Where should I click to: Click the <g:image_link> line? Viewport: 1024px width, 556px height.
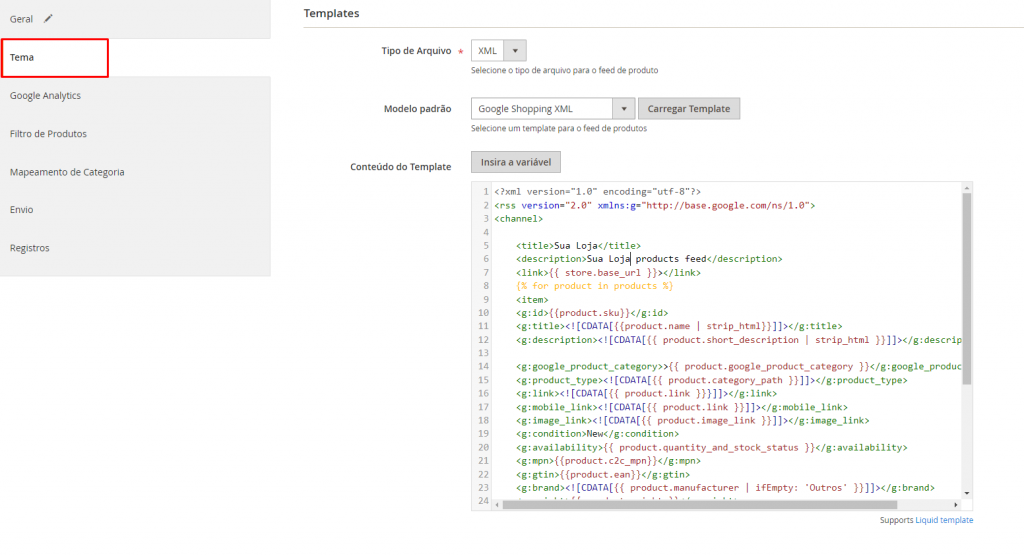(692, 421)
